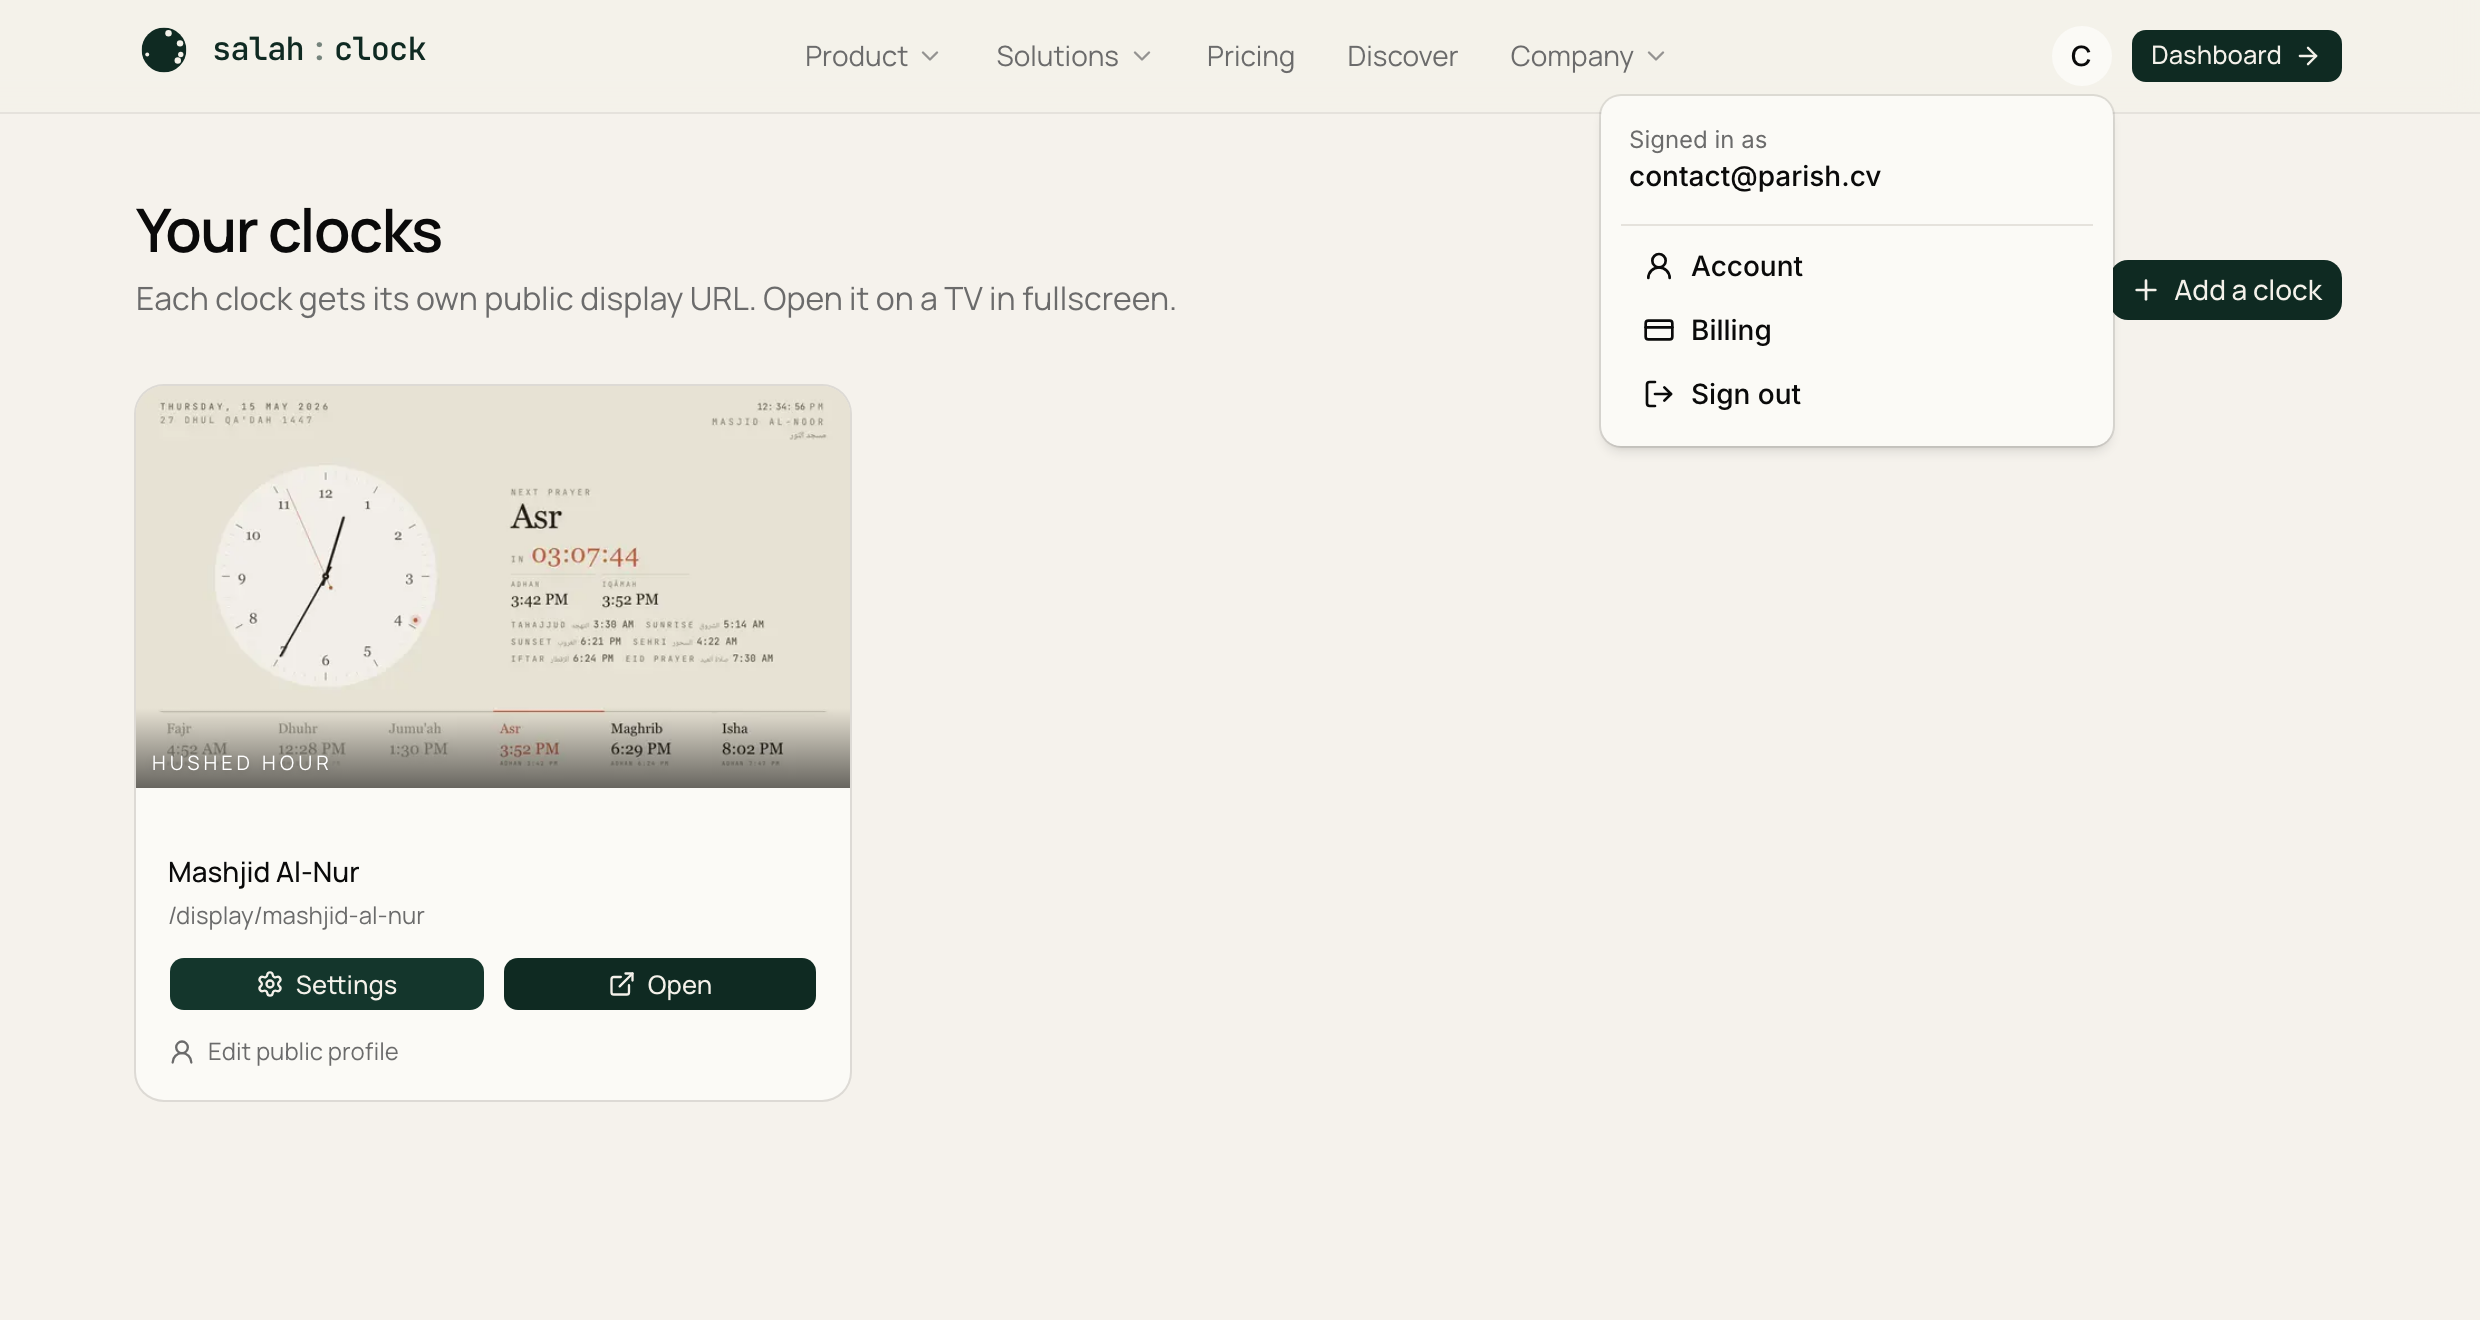Click the Hushed Hour clock preview thumbnail

point(493,587)
